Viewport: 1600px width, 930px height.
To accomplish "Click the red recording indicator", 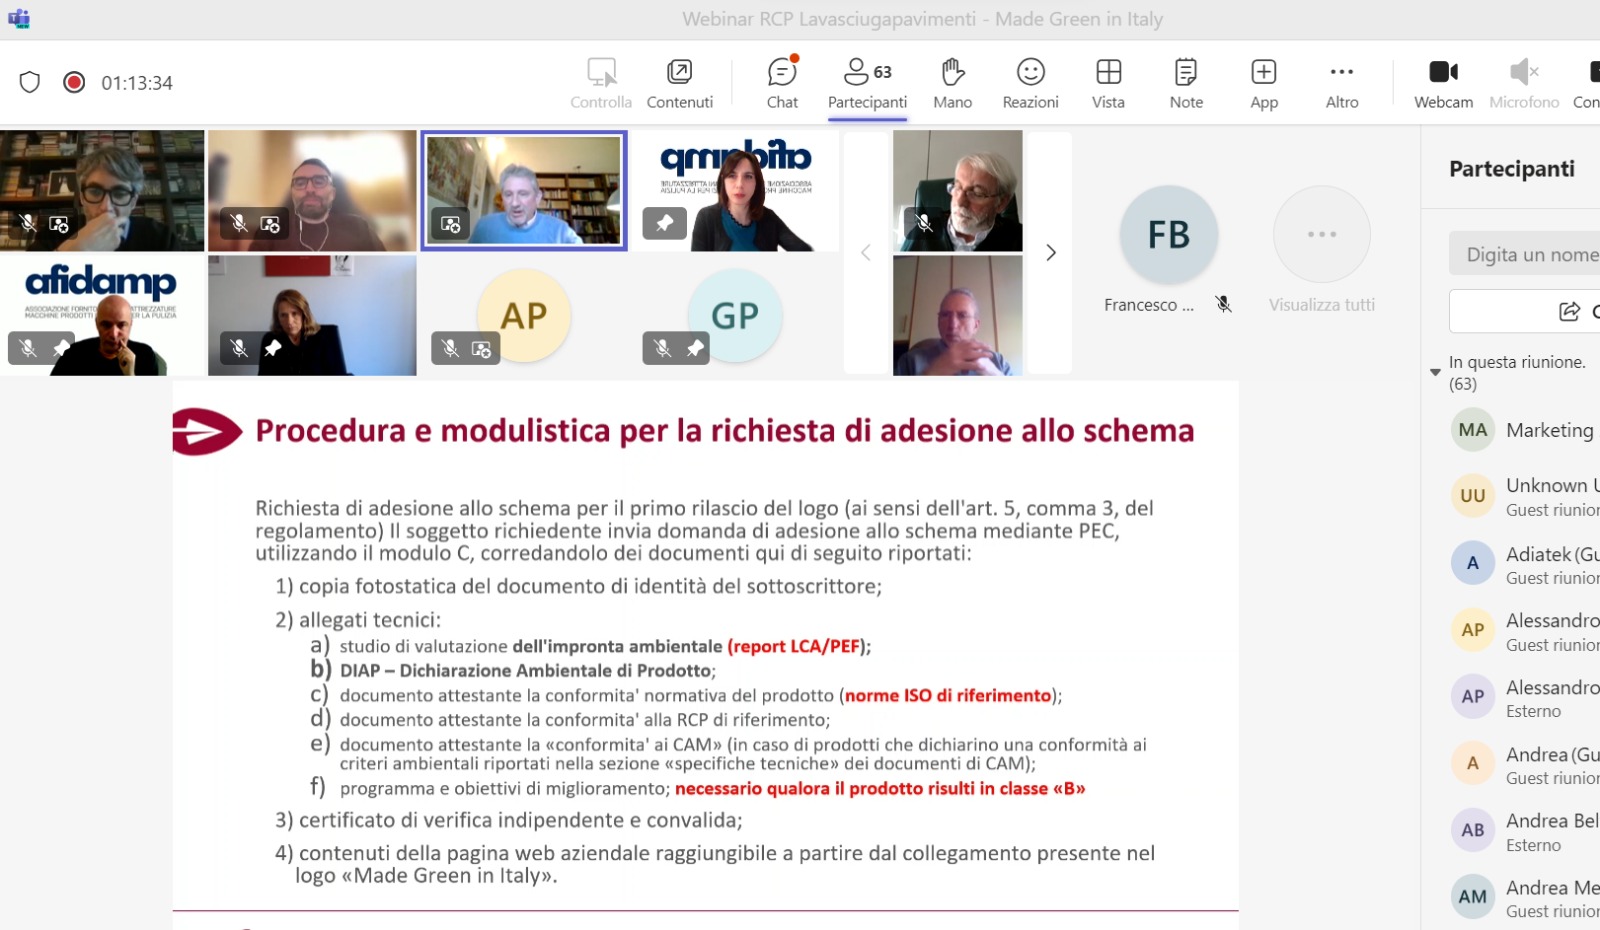I will click(74, 82).
